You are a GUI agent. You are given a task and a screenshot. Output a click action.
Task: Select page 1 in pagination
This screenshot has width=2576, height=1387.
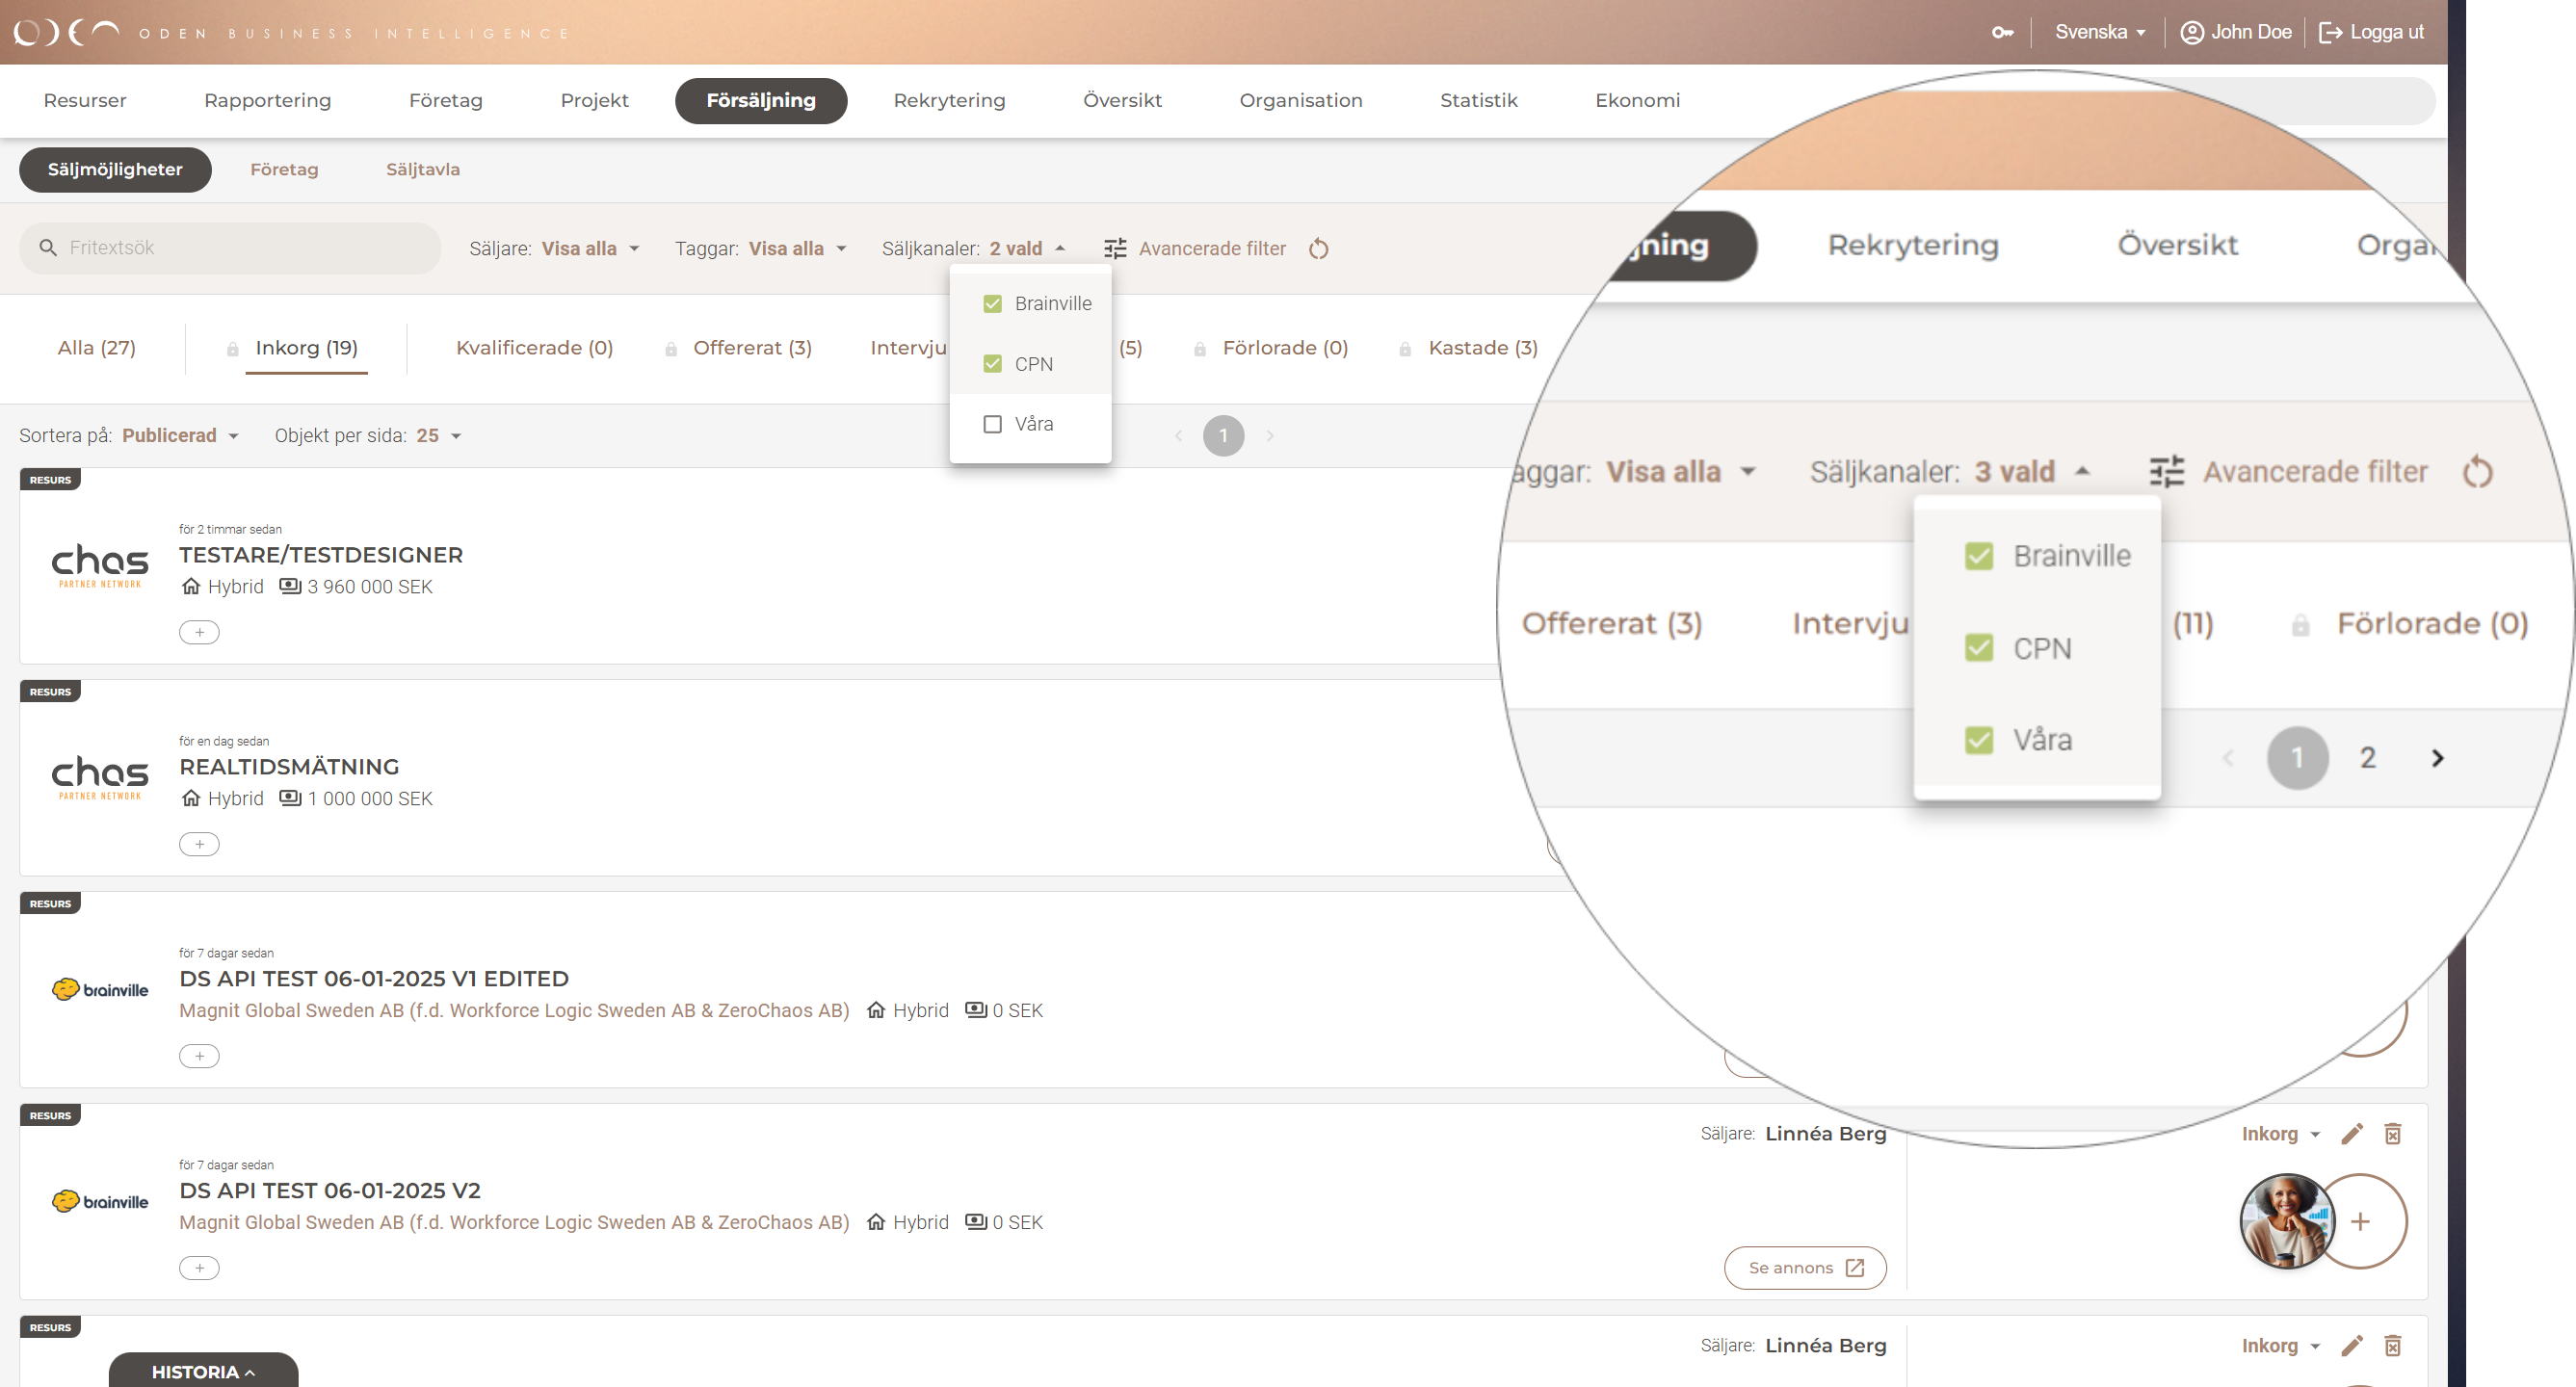pyautogui.click(x=1223, y=435)
